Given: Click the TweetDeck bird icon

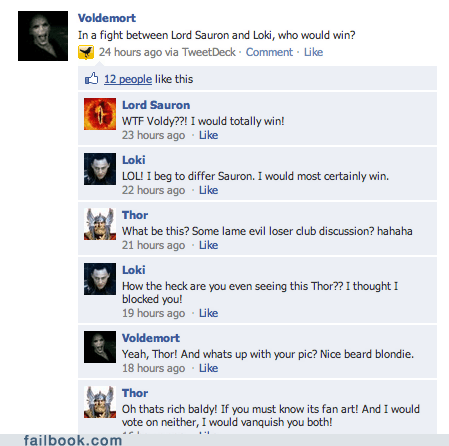Looking at the screenshot, I should coord(86,52).
